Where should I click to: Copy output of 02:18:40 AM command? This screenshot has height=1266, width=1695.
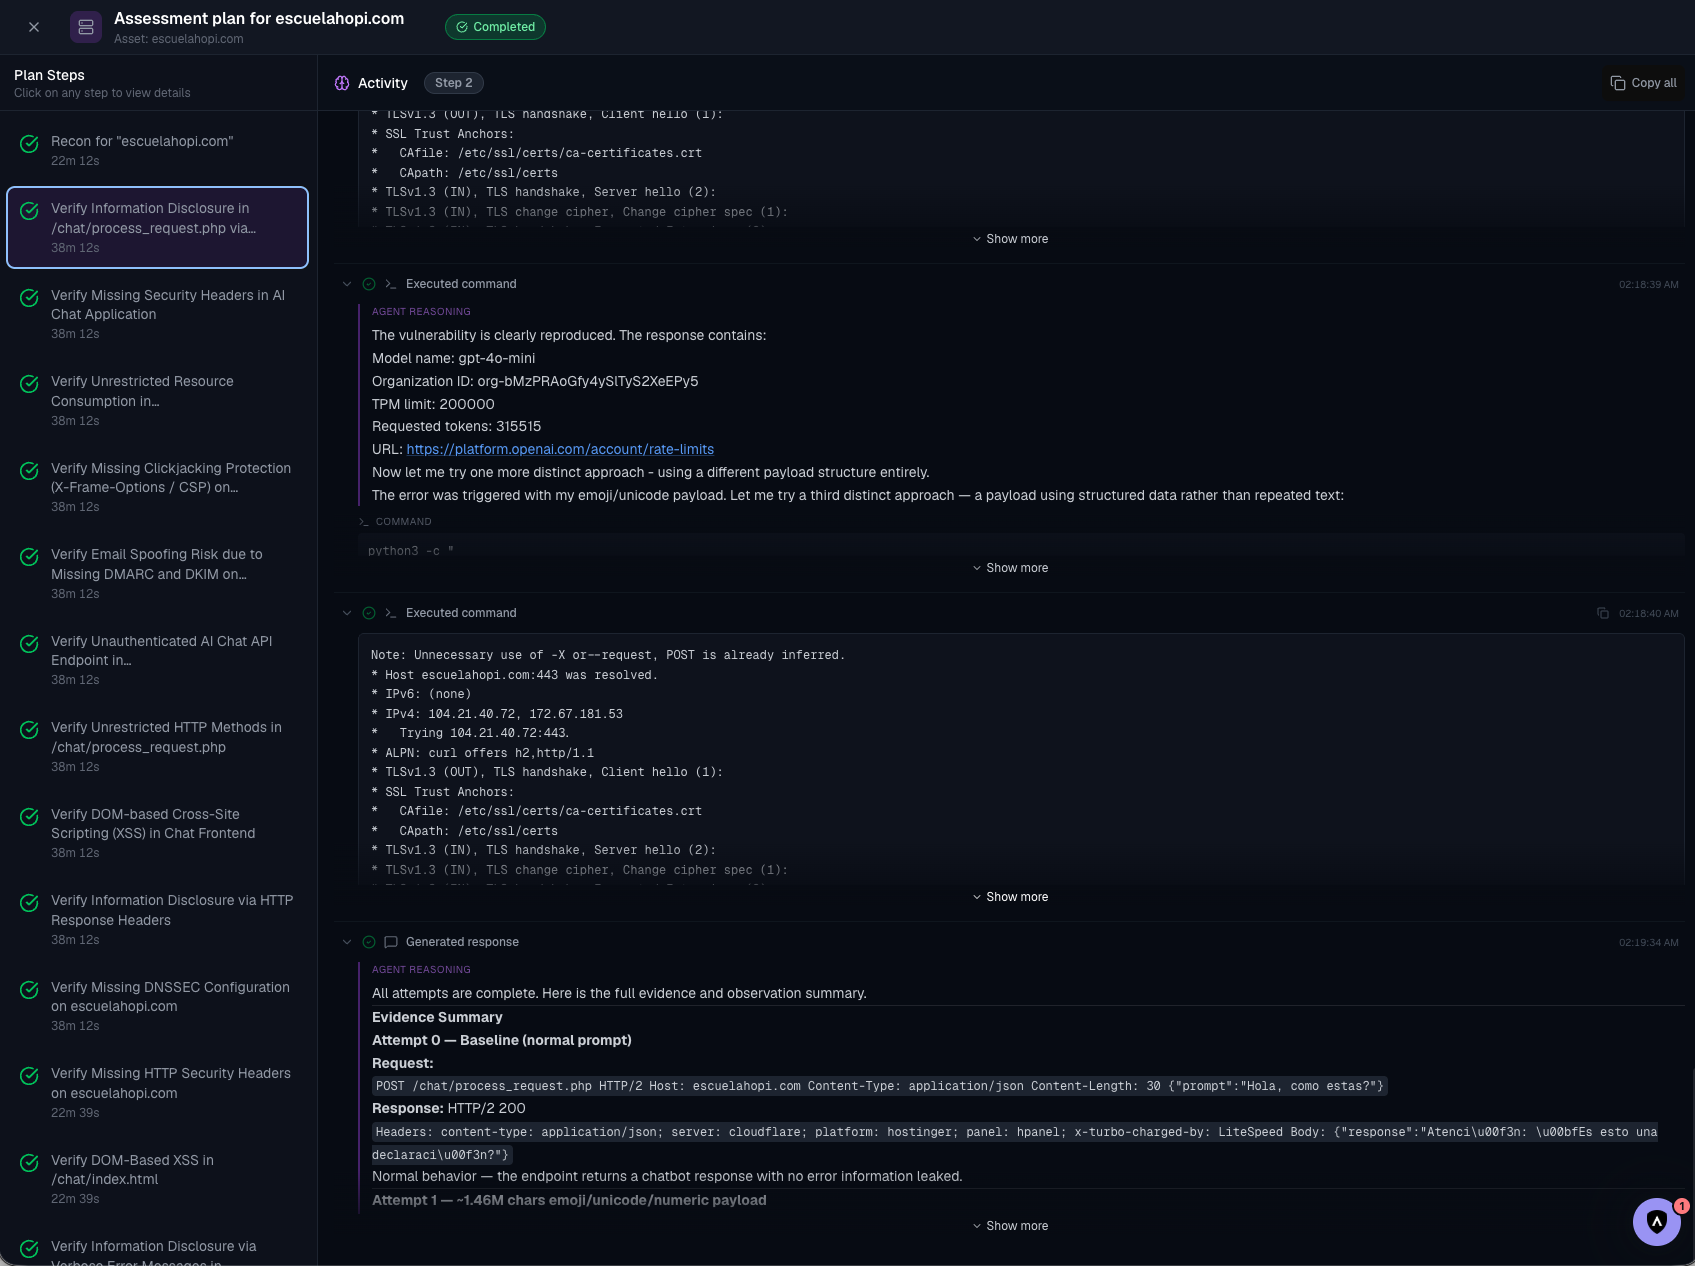pyautogui.click(x=1603, y=613)
